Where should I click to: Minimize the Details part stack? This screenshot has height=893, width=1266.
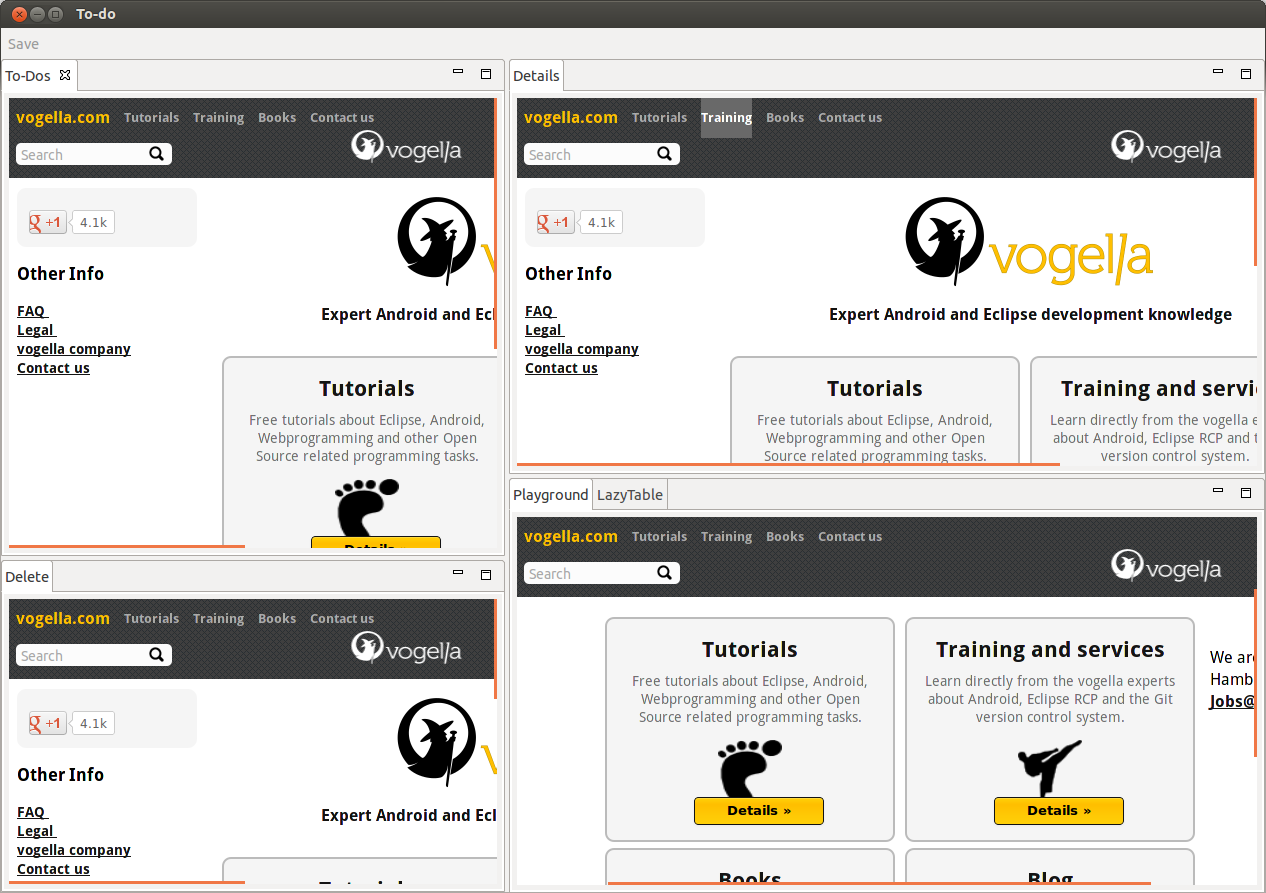(1218, 72)
